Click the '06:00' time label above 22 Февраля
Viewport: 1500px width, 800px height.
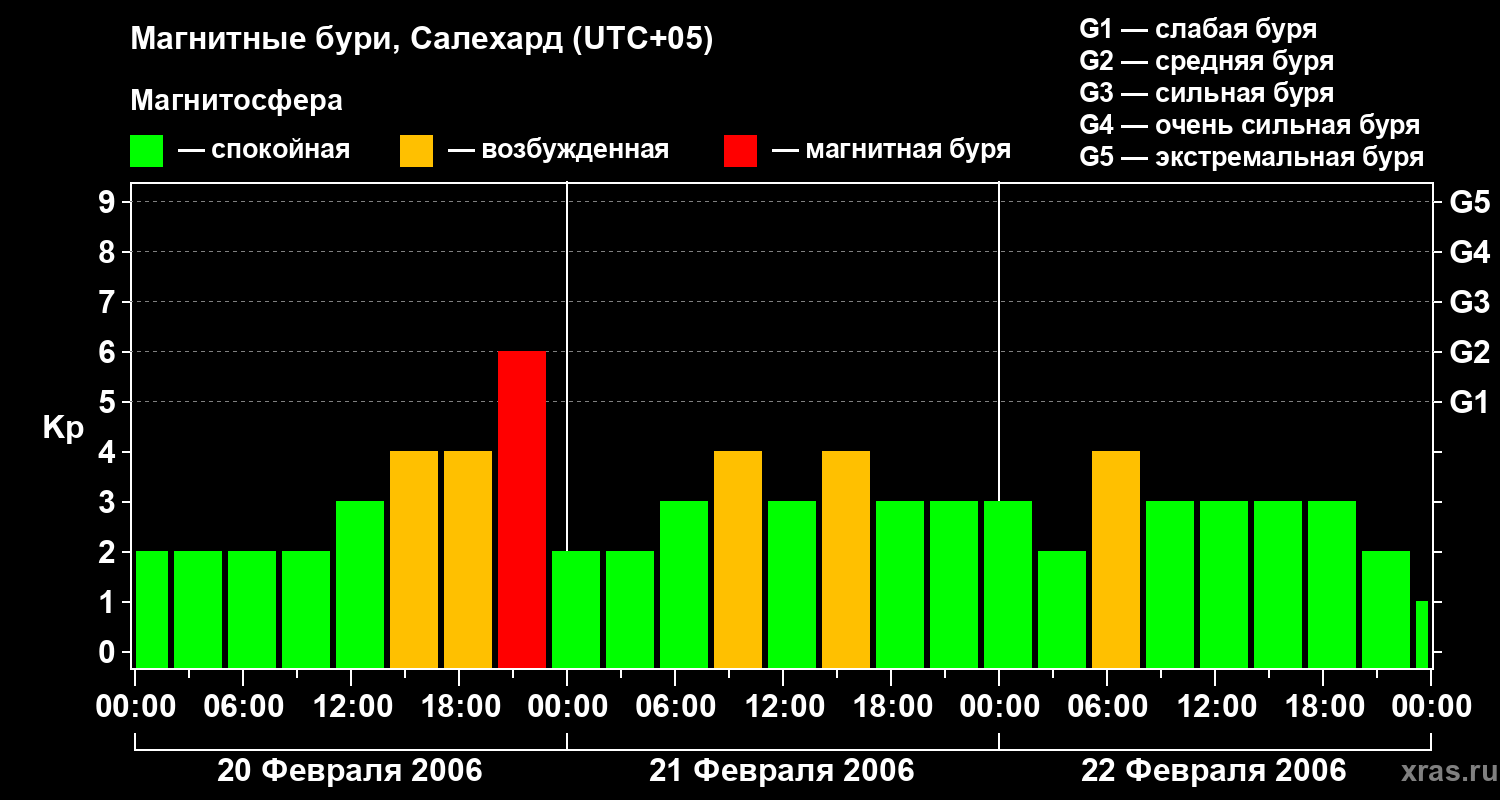(1107, 707)
